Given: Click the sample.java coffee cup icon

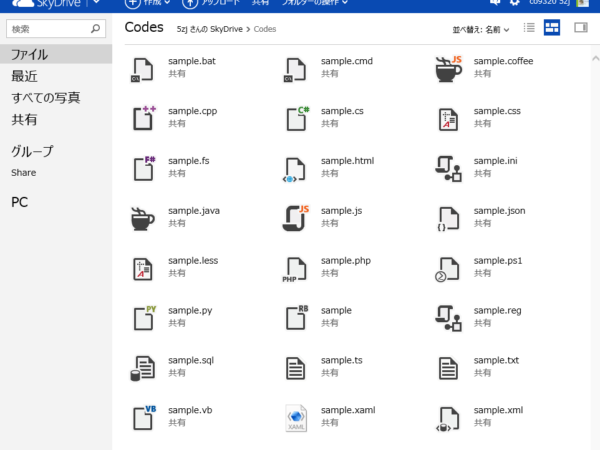Looking at the screenshot, I should (143, 219).
